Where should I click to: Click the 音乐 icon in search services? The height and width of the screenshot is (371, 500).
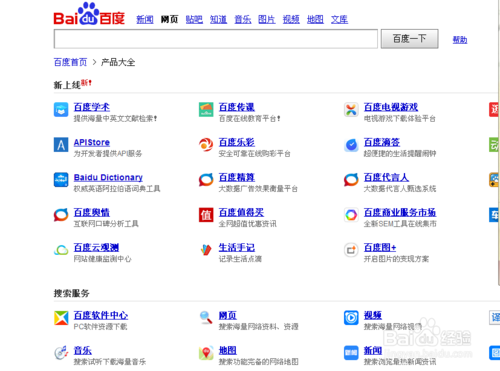click(61, 353)
